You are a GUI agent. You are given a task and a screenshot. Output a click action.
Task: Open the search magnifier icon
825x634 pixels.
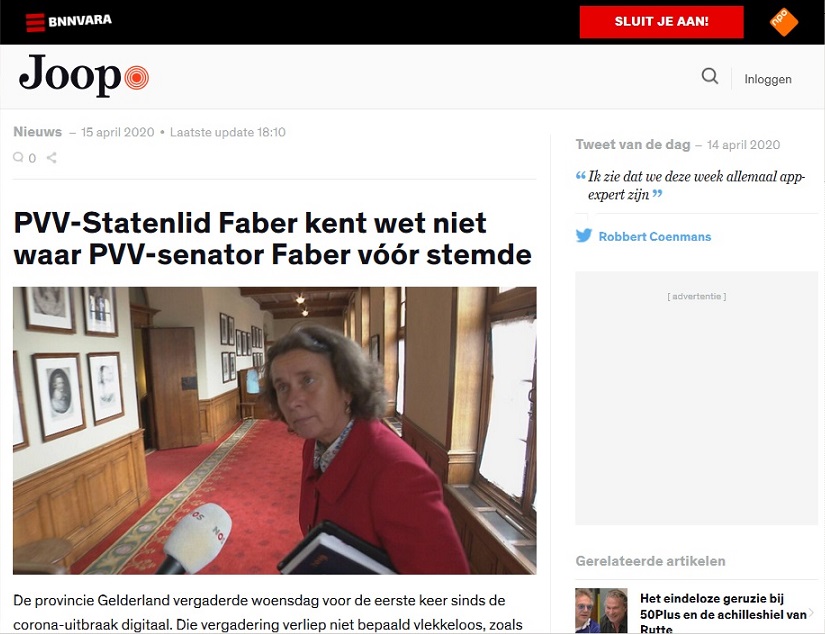(710, 76)
